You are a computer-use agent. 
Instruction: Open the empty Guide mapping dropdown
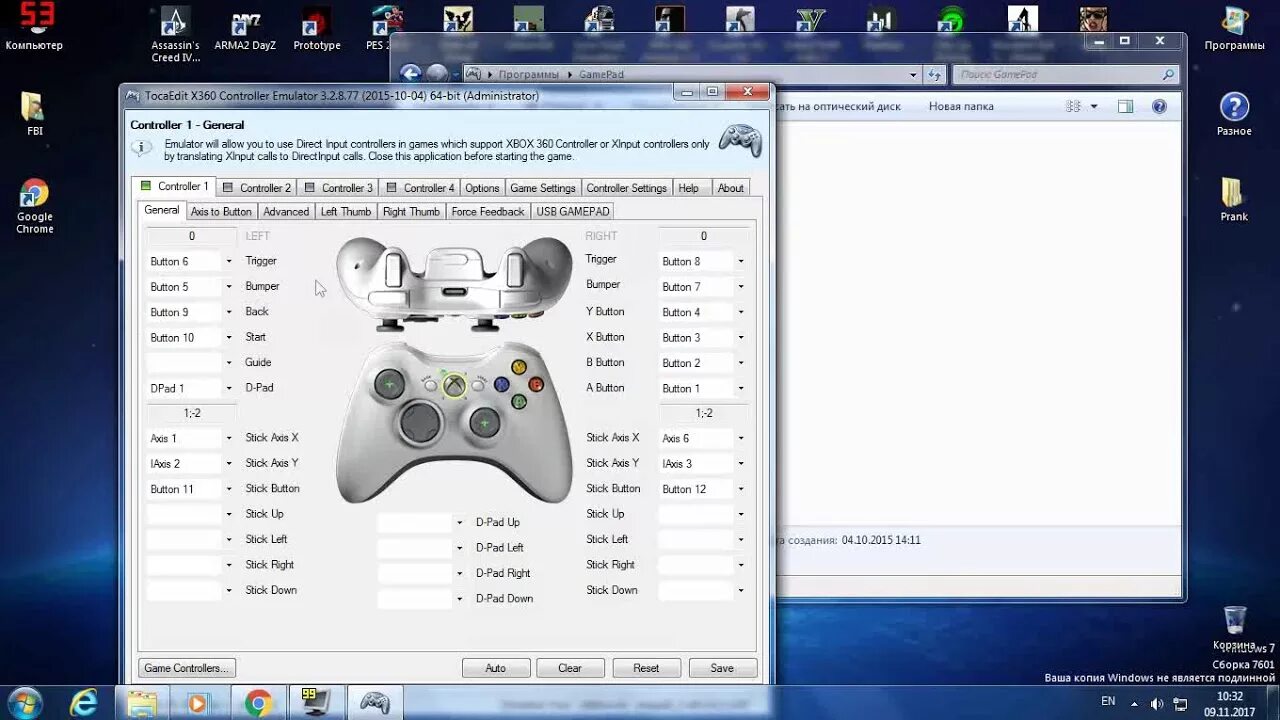point(229,363)
